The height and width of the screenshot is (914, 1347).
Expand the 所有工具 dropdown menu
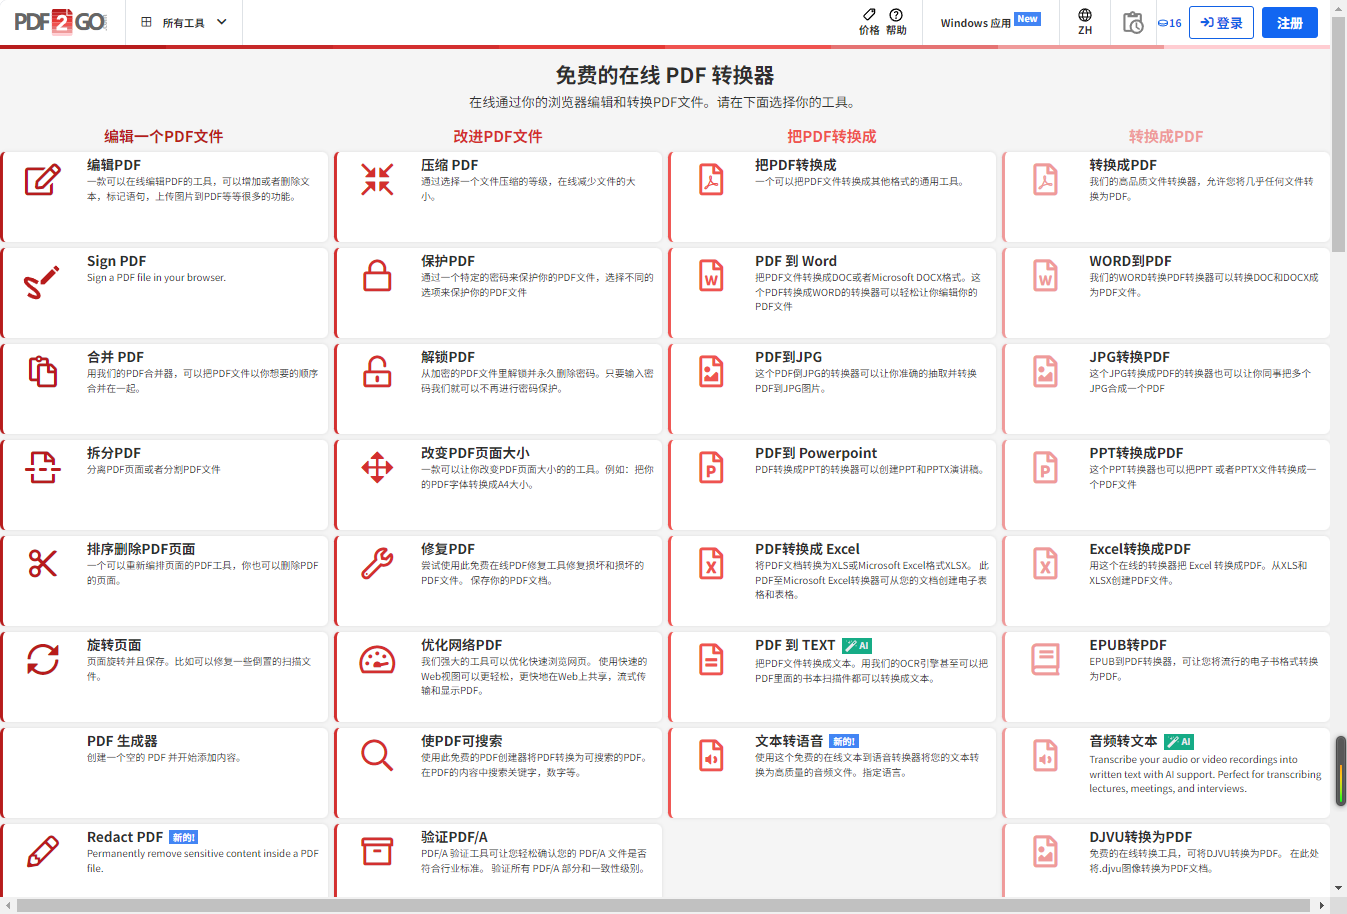[x=184, y=22]
